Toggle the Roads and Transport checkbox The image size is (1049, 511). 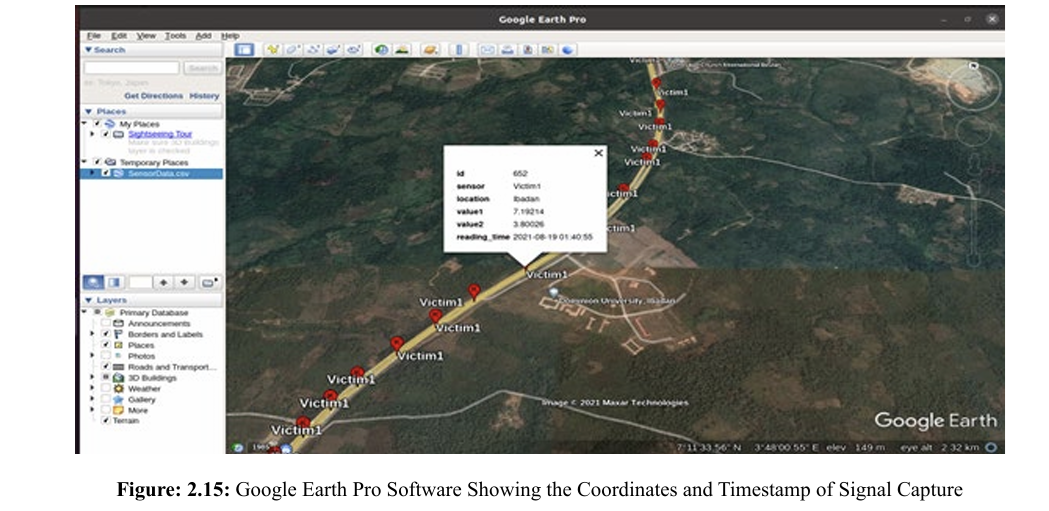pos(106,367)
